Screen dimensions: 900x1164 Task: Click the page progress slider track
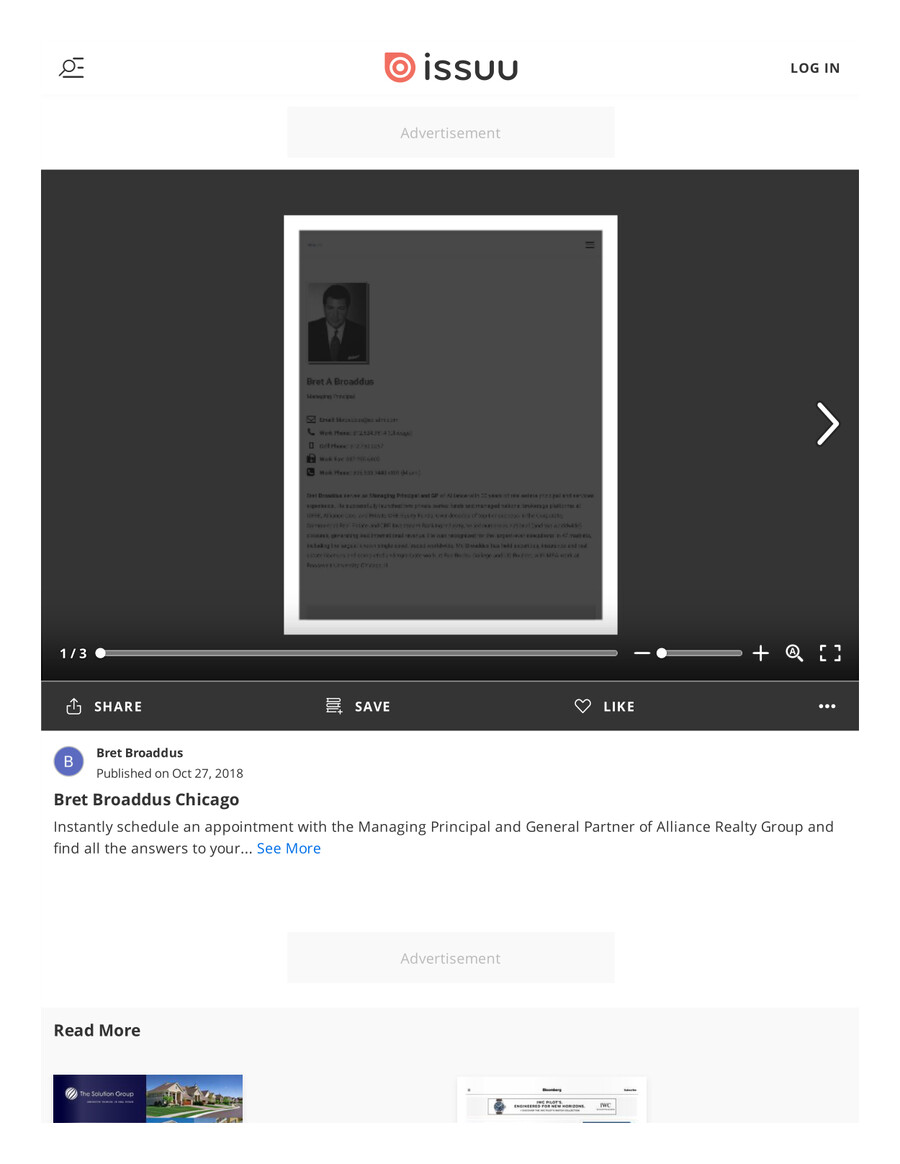[x=358, y=653]
